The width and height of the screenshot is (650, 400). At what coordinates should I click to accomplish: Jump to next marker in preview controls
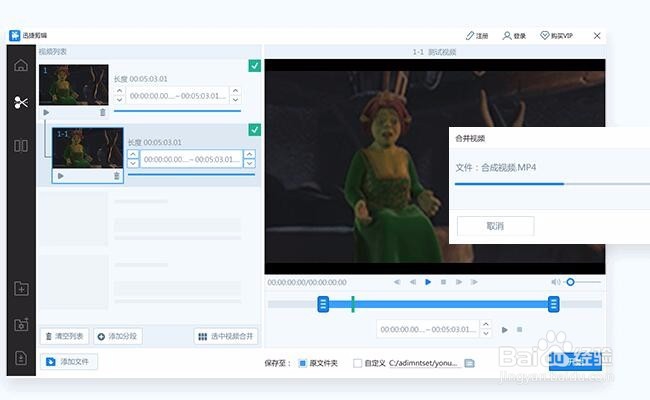474,282
